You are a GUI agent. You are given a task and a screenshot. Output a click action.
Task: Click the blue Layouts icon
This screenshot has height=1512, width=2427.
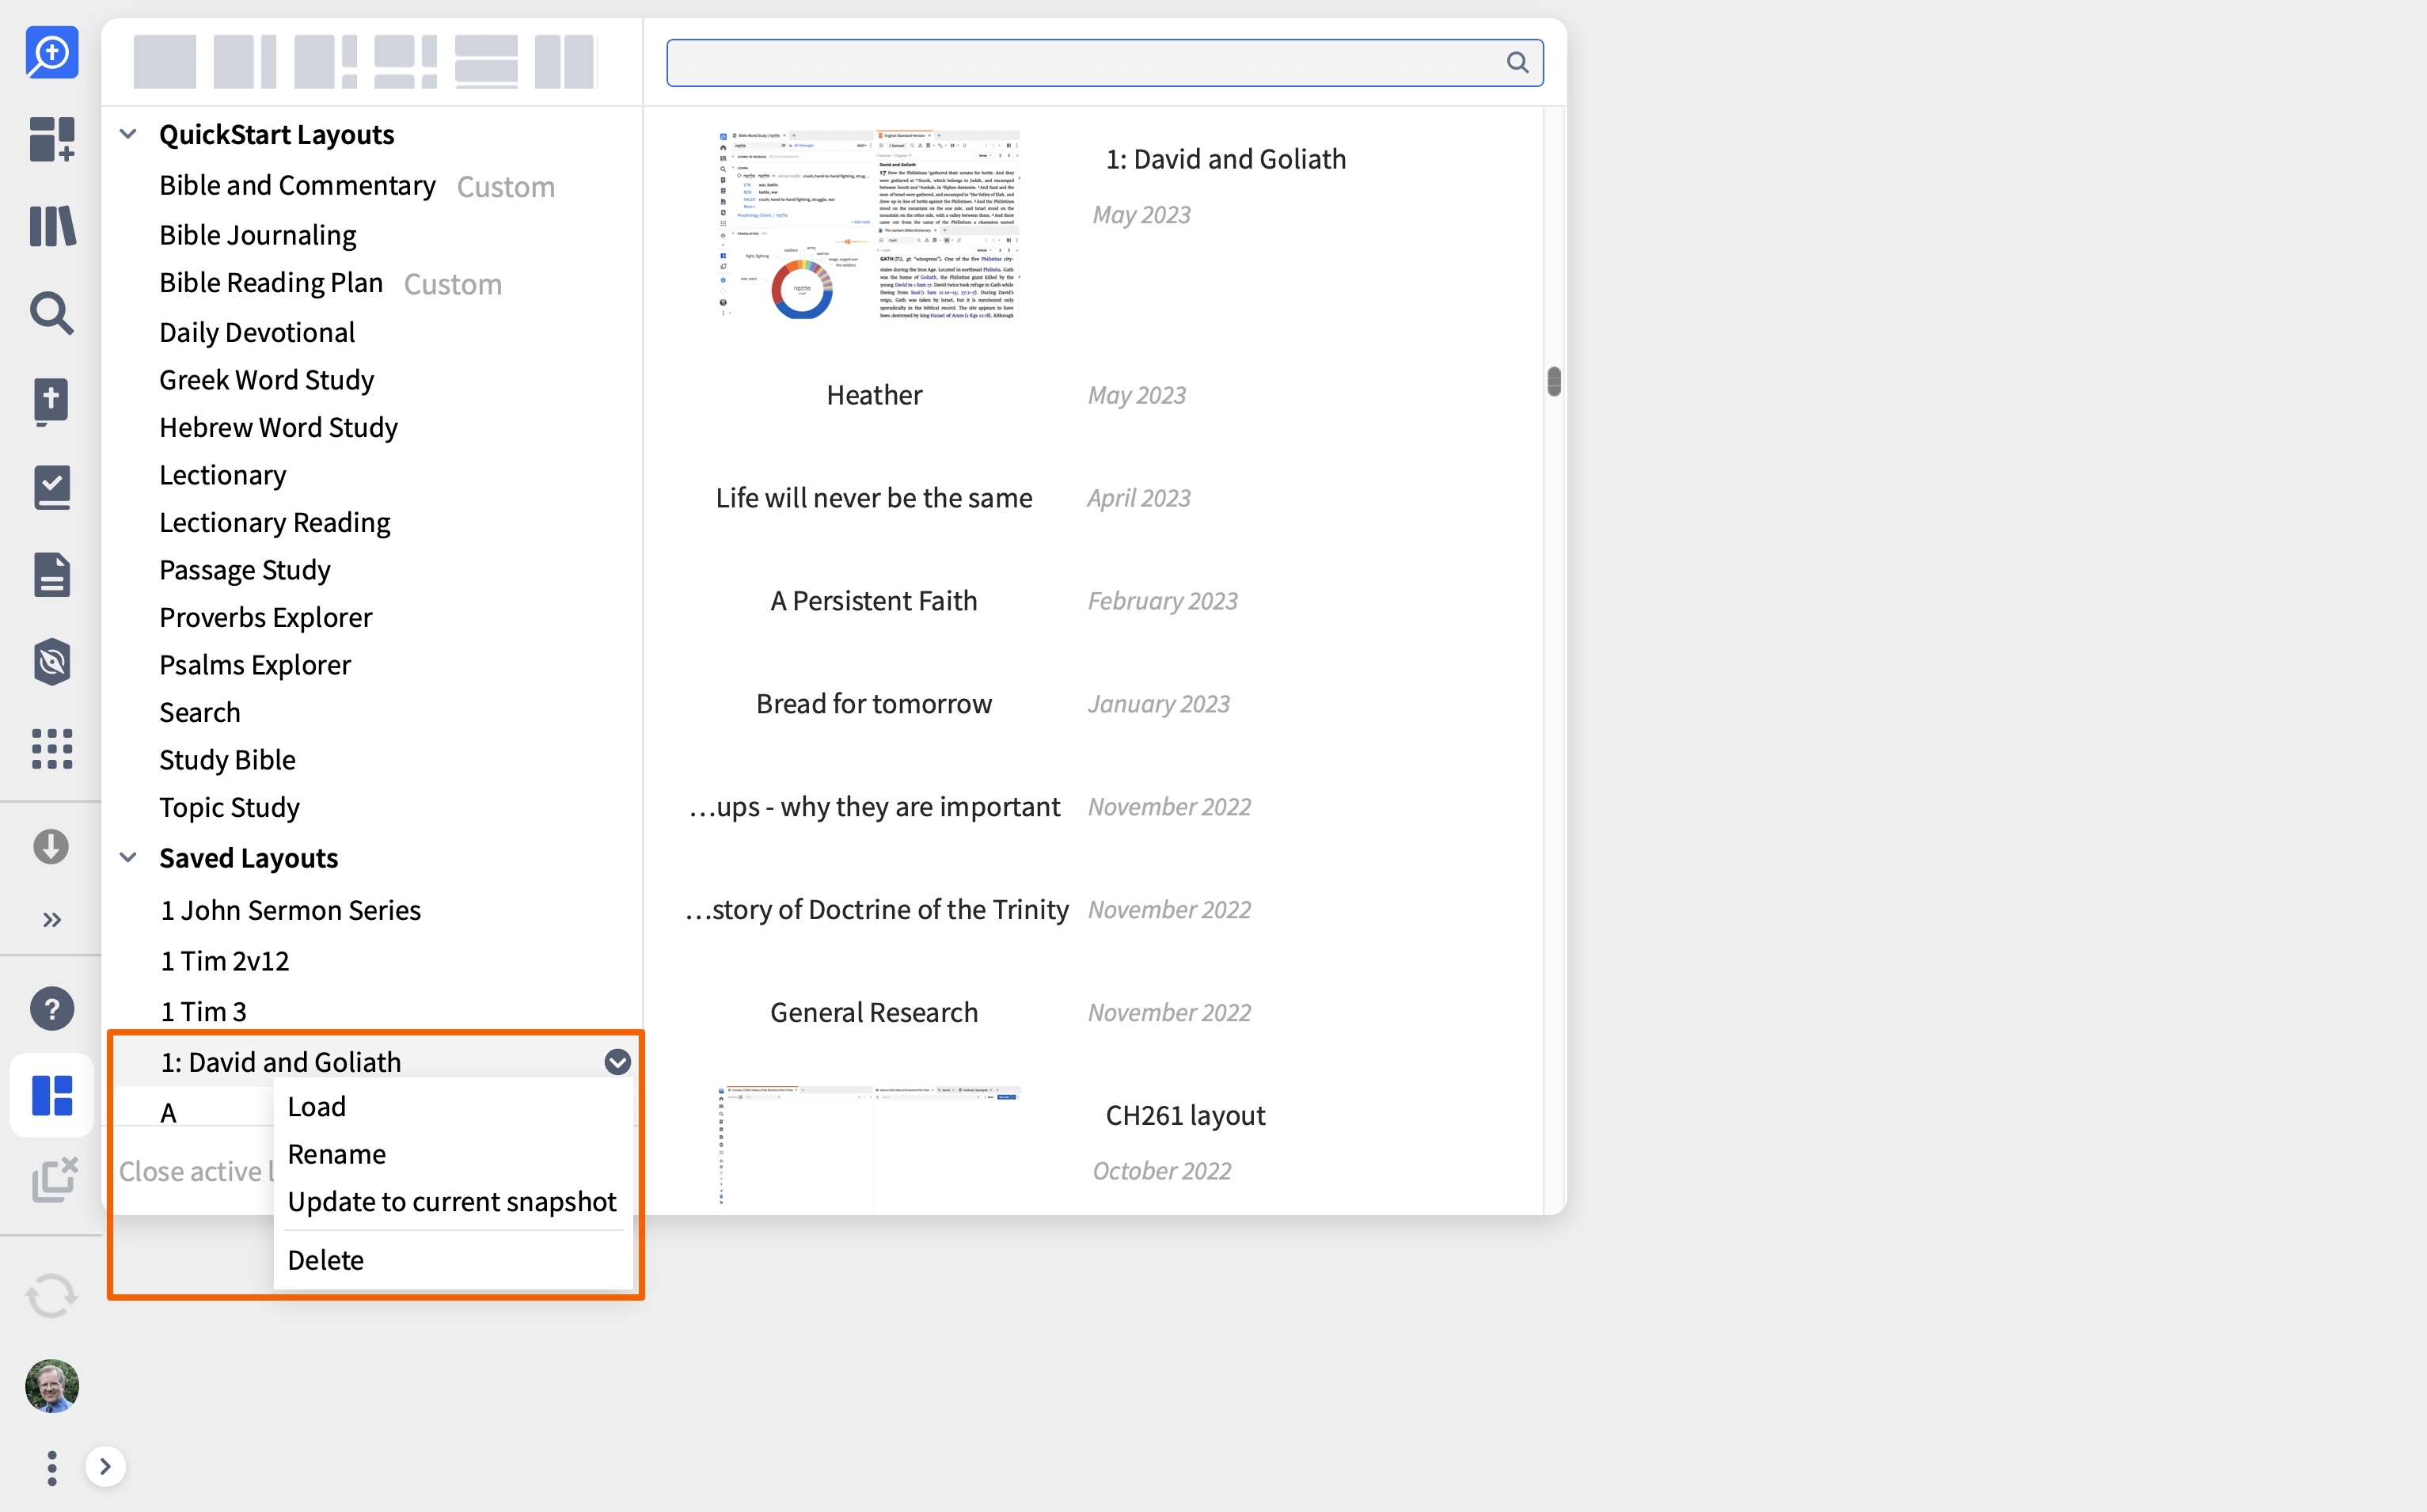tap(52, 1096)
